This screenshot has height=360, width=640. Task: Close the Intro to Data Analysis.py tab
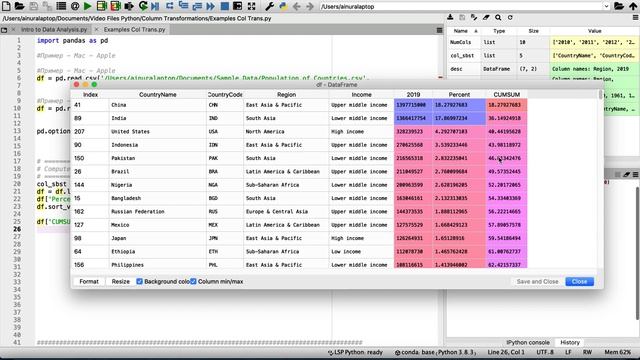13,30
